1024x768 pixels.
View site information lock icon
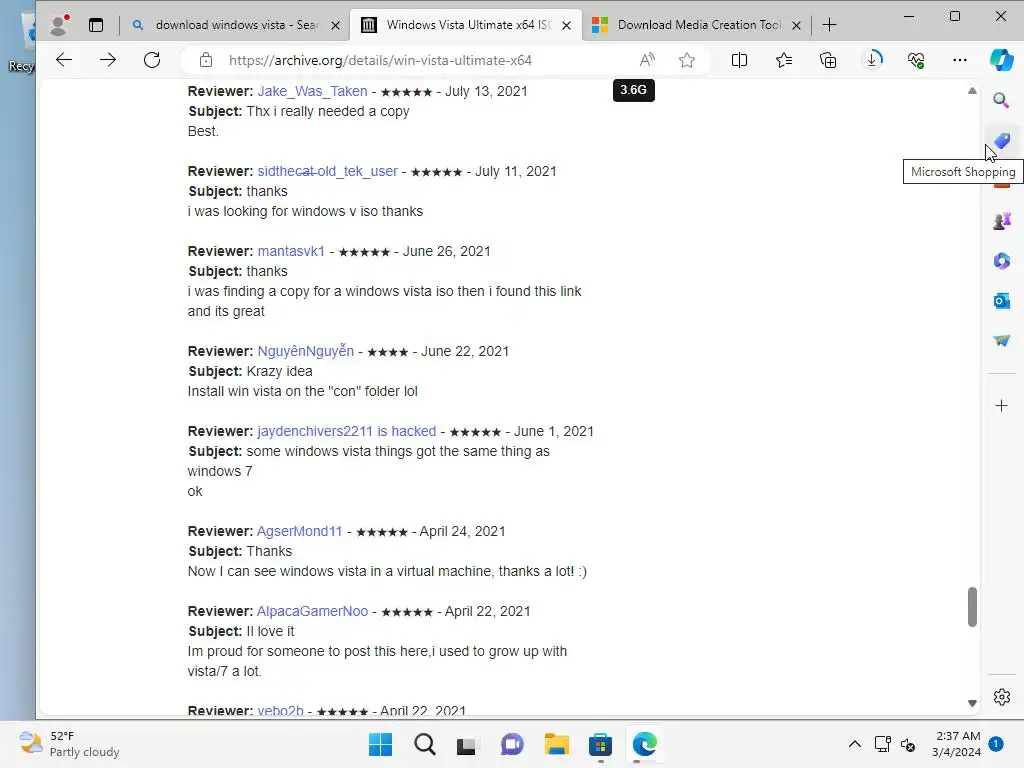click(x=206, y=60)
